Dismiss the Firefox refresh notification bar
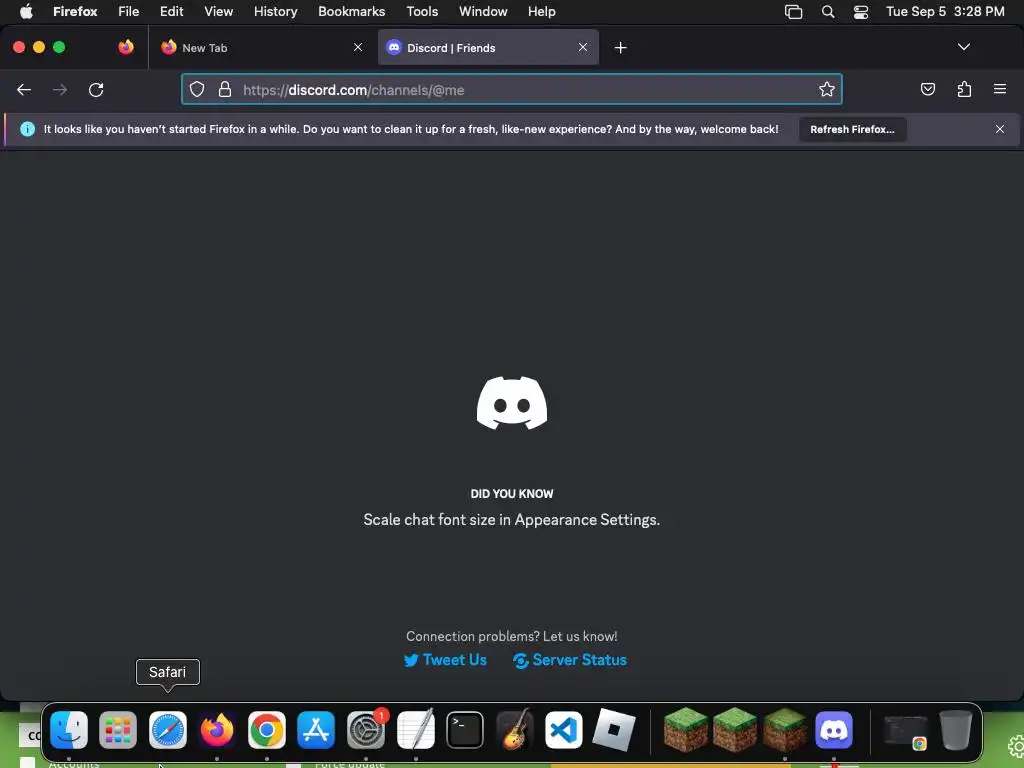The width and height of the screenshot is (1024, 768). pos(999,129)
